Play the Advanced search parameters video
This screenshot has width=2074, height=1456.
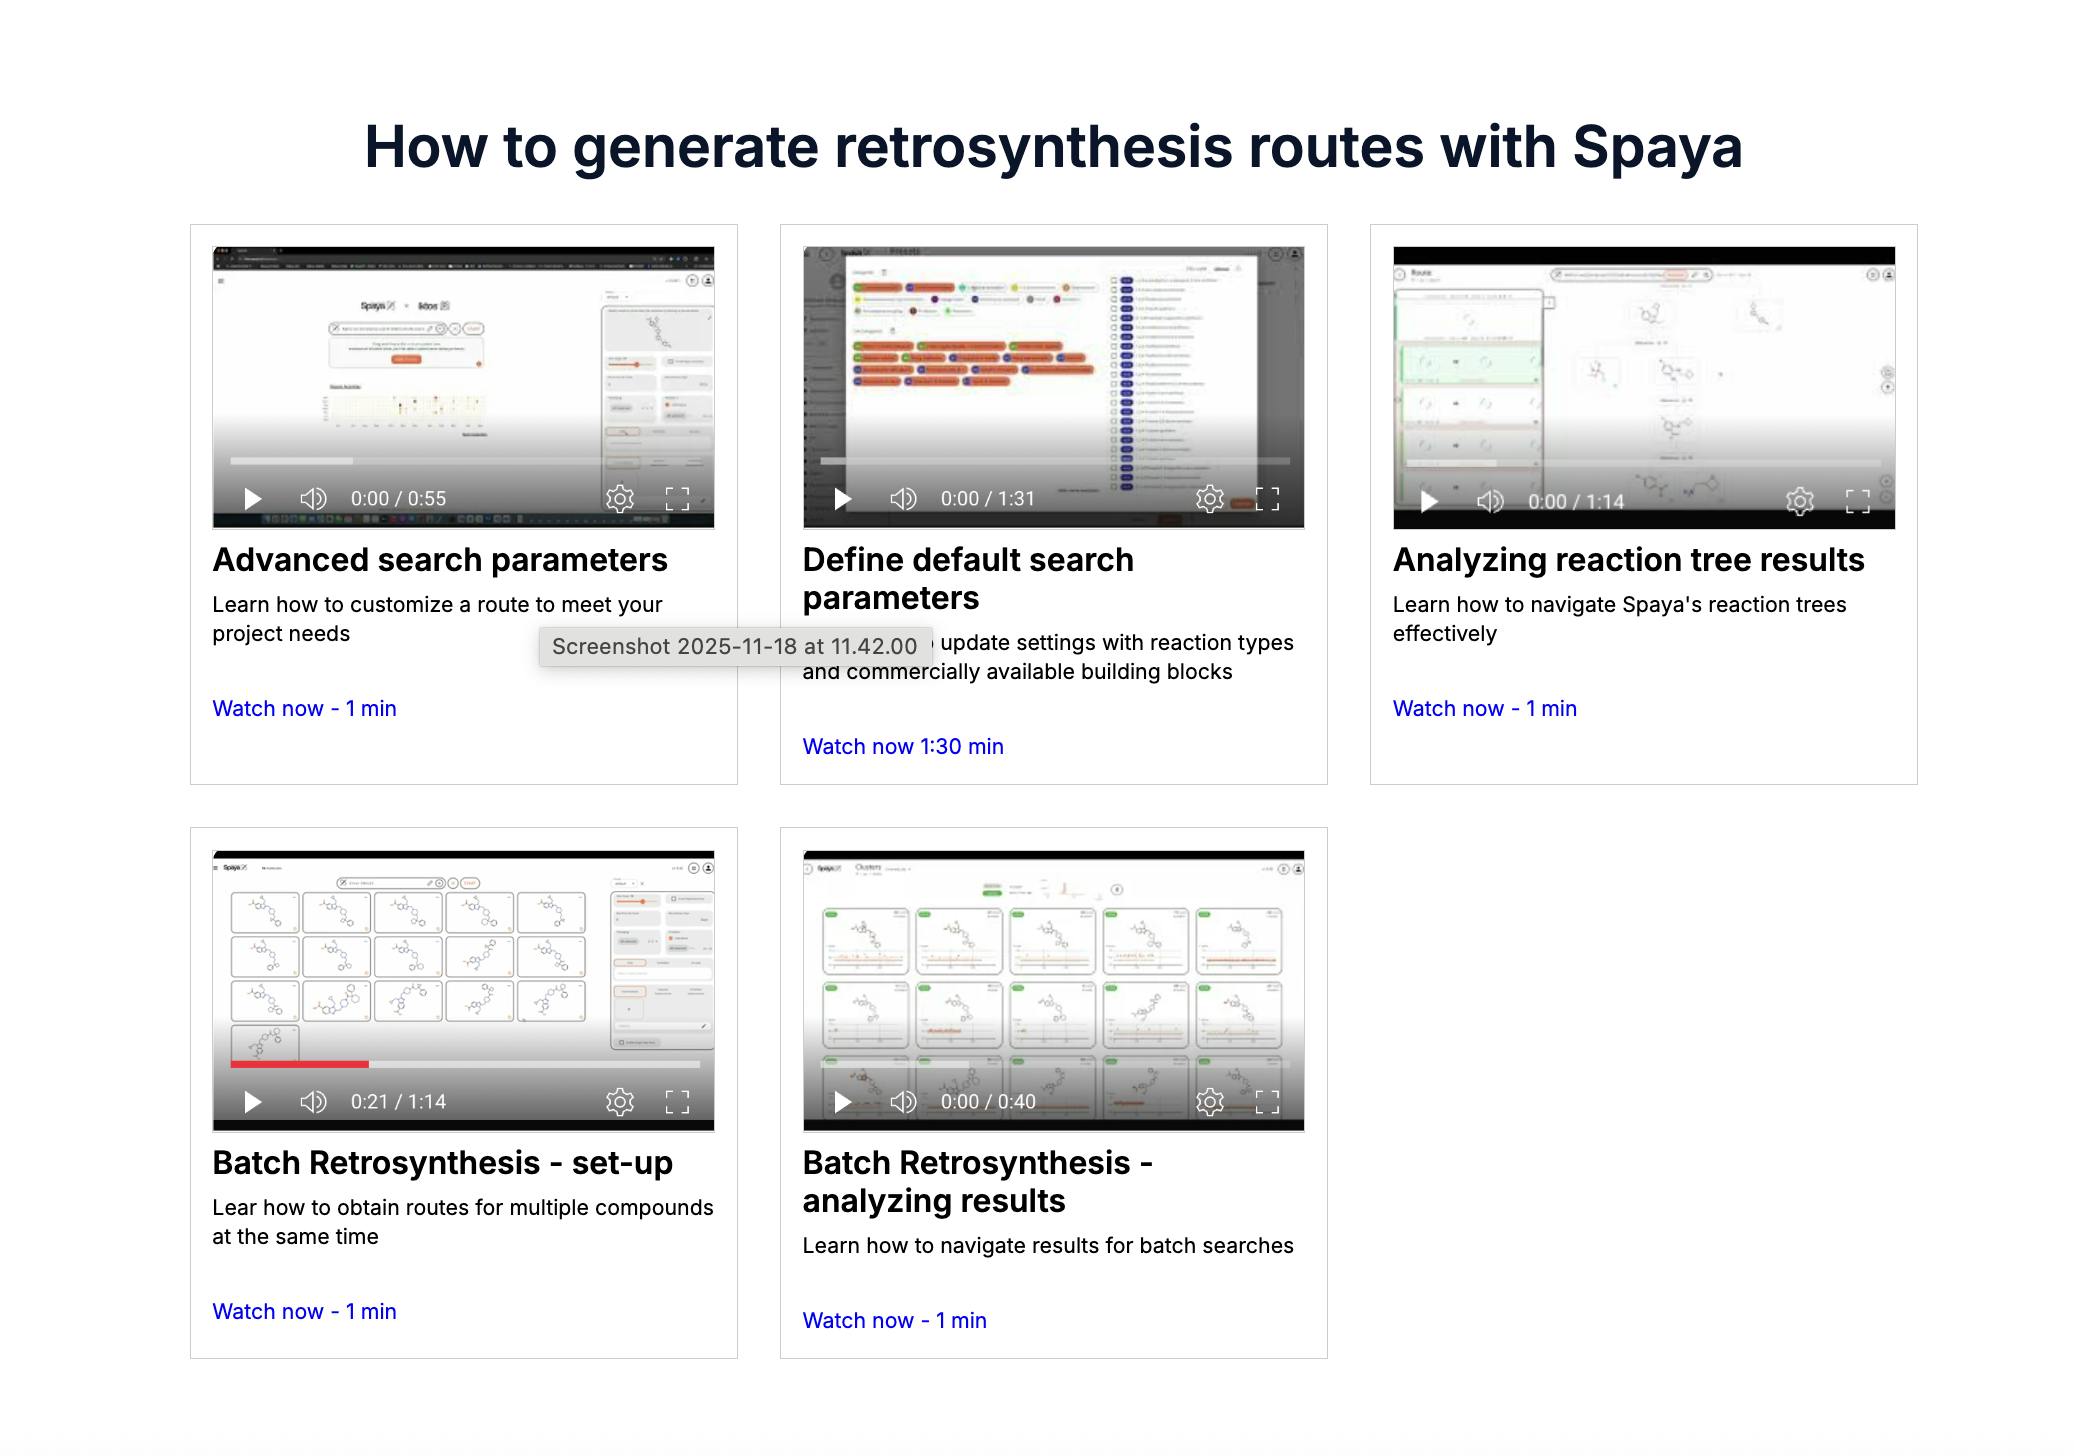click(253, 499)
